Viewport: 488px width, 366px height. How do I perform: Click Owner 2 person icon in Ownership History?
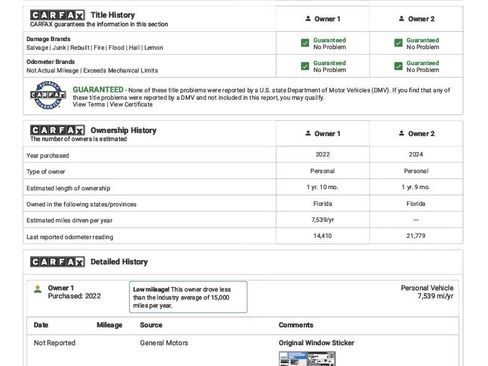tap(401, 133)
